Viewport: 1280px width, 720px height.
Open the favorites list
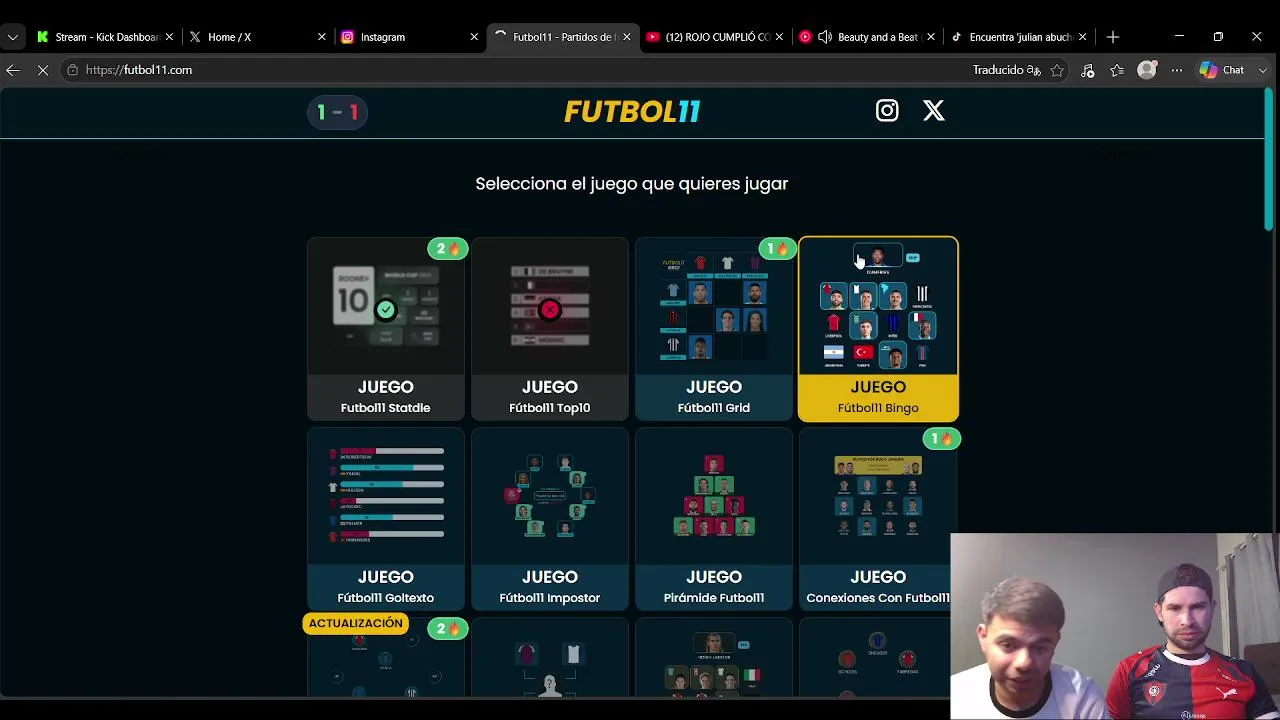pos(1117,70)
